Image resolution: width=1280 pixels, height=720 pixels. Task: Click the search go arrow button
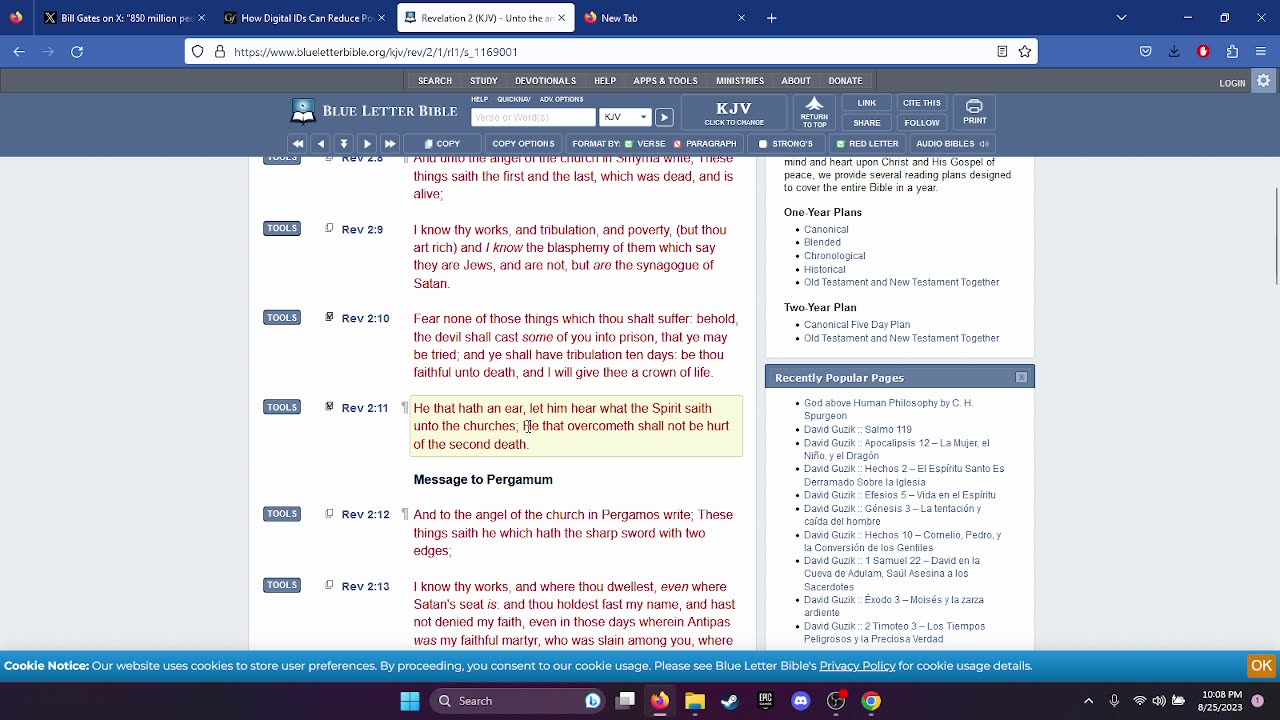point(664,117)
